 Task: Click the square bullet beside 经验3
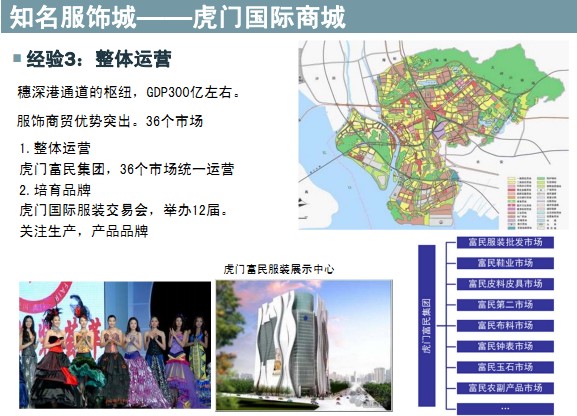(17, 58)
